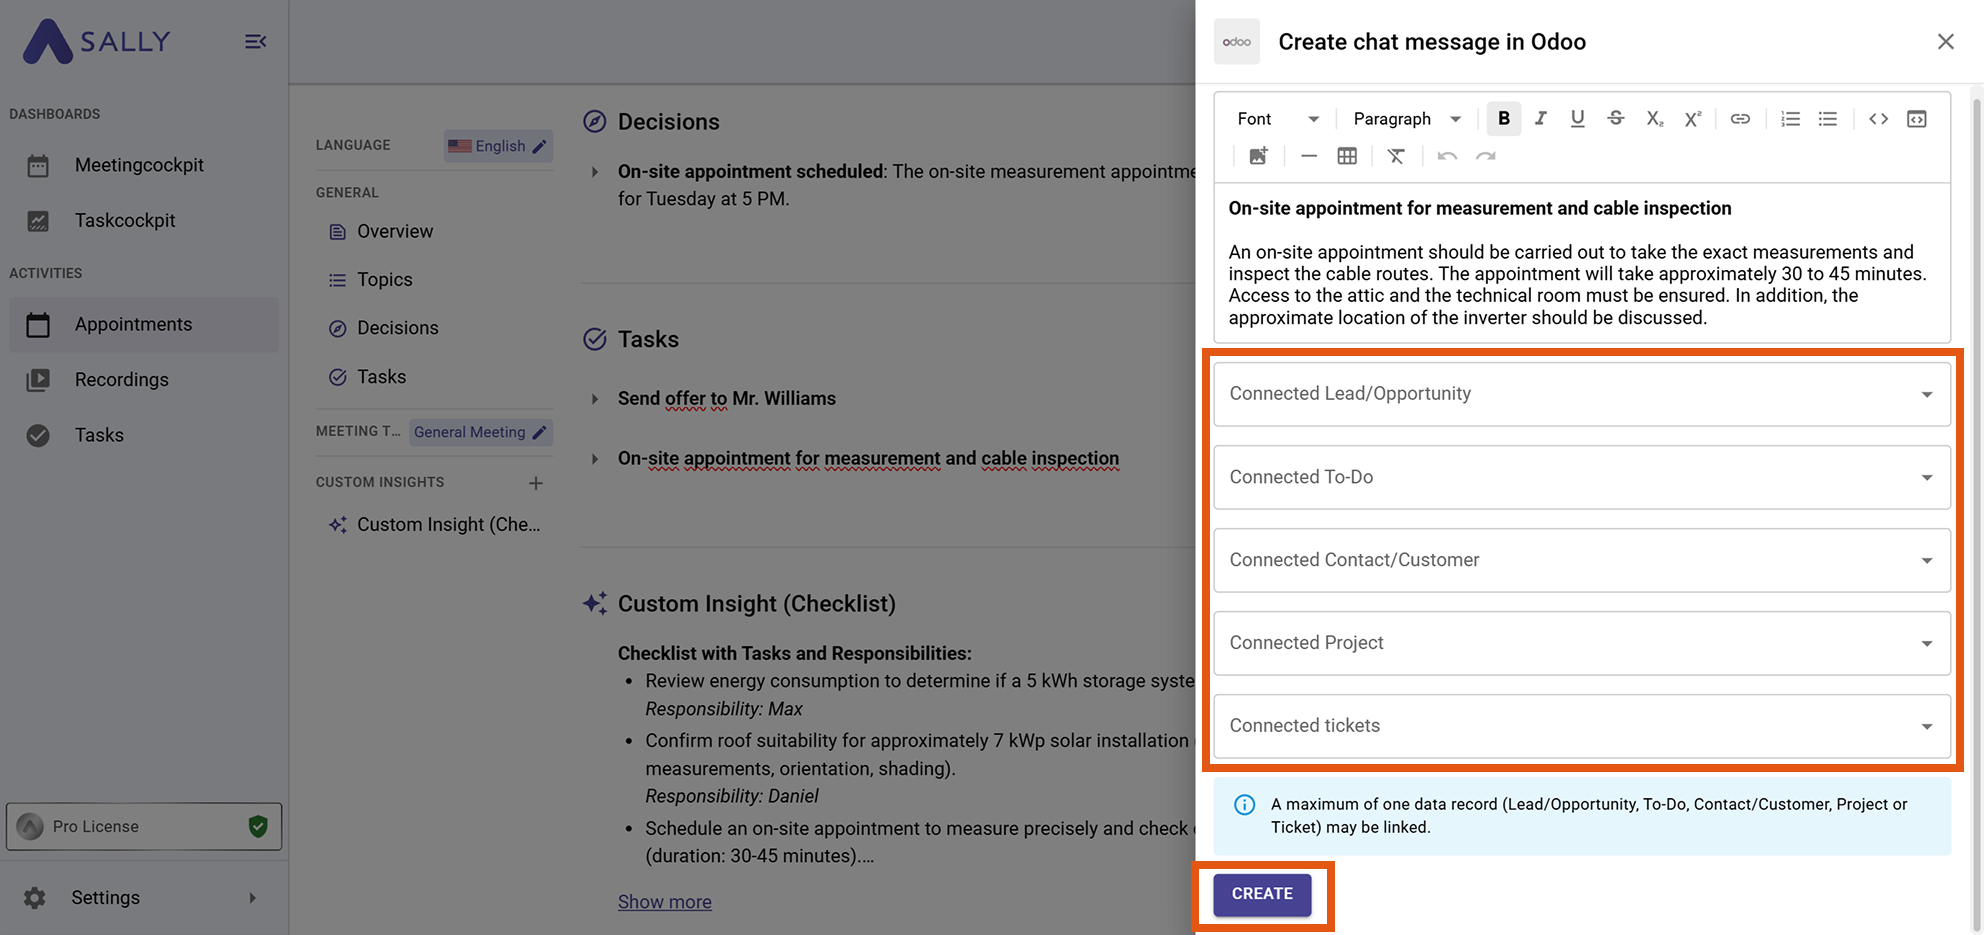Clear text formatting
Screen dimensions: 1984x935
(1397, 156)
